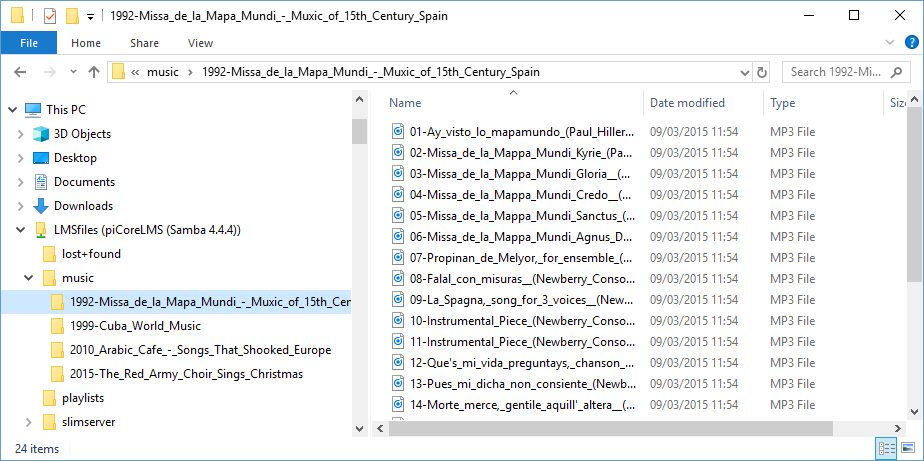This screenshot has height=461, width=924.
Task: Open the Customize Quick Access Toolbar dropdown
Action: coord(90,17)
